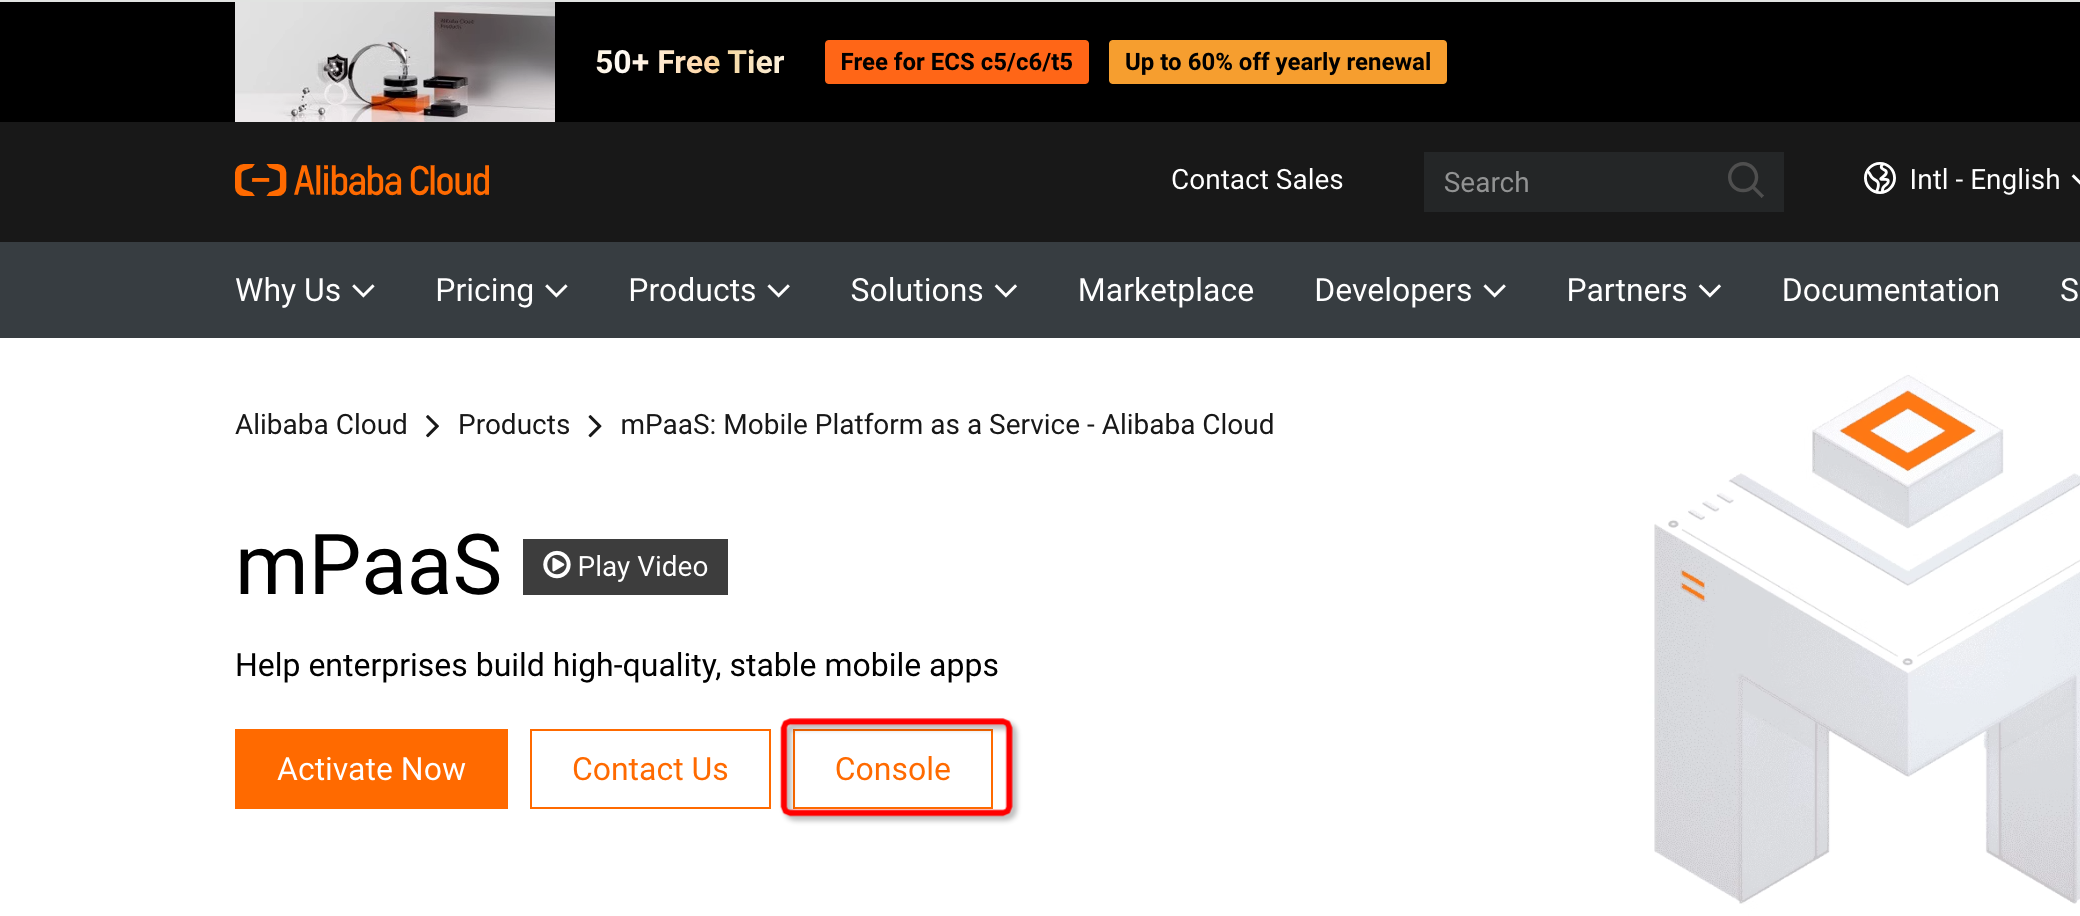
Task: Click the search magnifier icon
Action: (x=1745, y=181)
